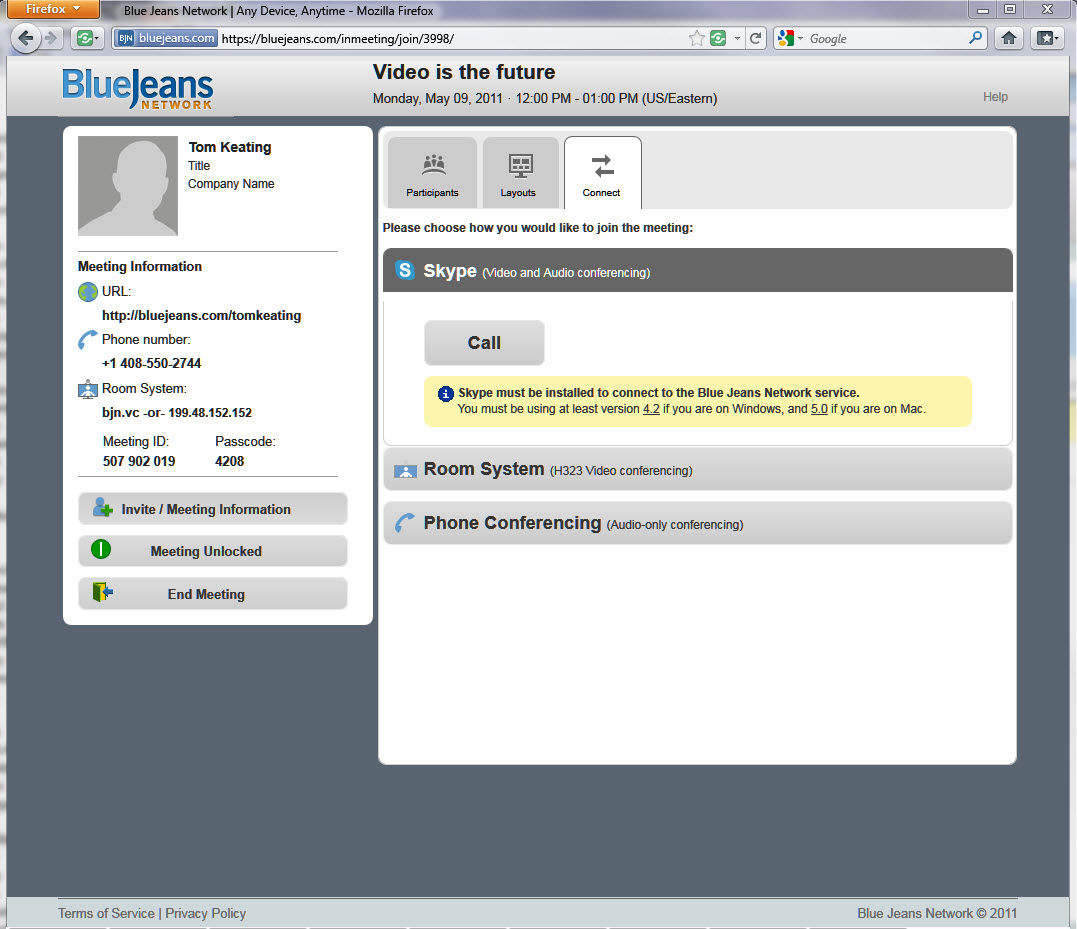Collapse the Skype section header
Screen dimensions: 1077x929
pyautogui.click(x=697, y=271)
